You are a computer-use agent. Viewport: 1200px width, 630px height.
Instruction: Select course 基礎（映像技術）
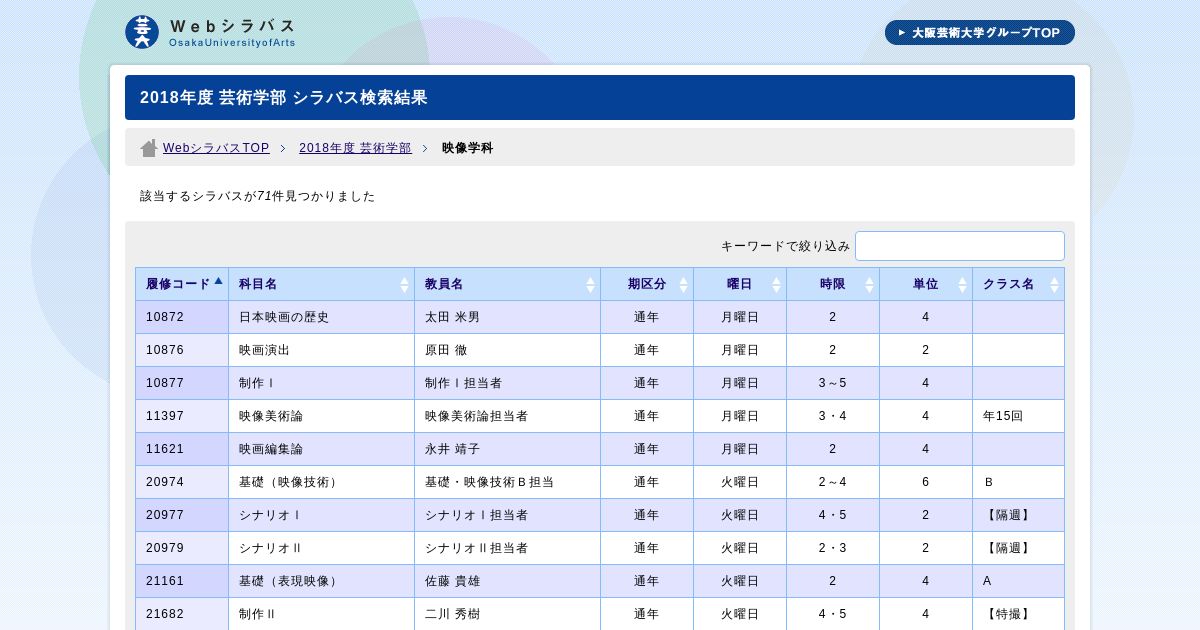pos(290,482)
